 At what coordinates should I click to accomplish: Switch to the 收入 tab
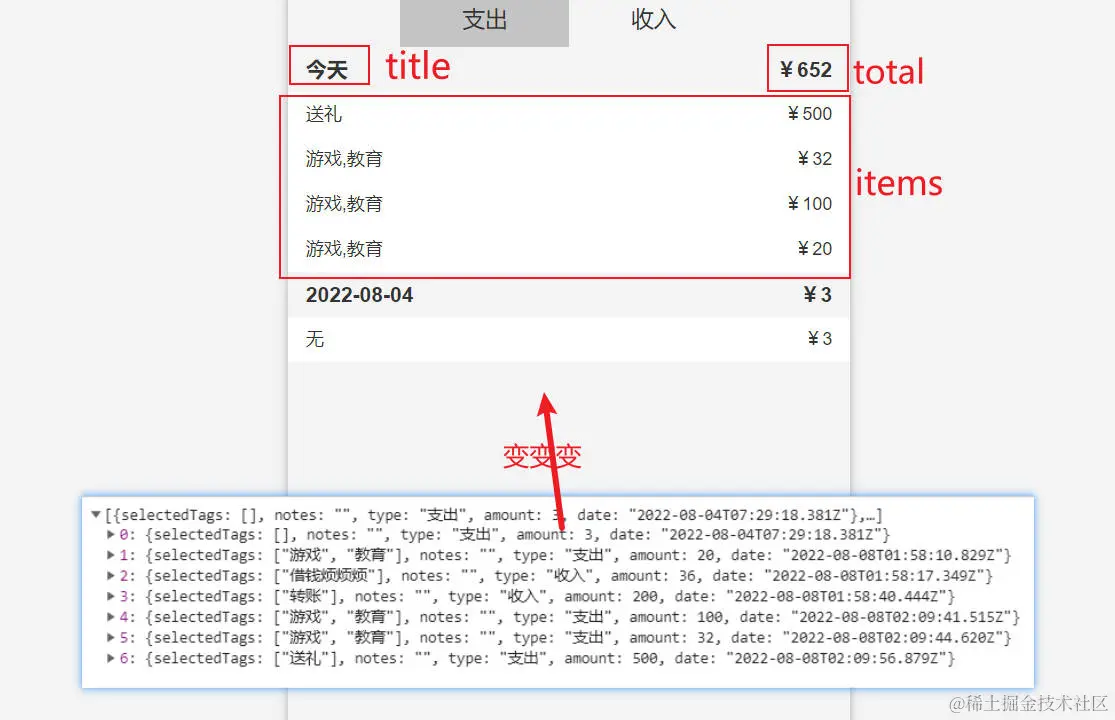(653, 20)
